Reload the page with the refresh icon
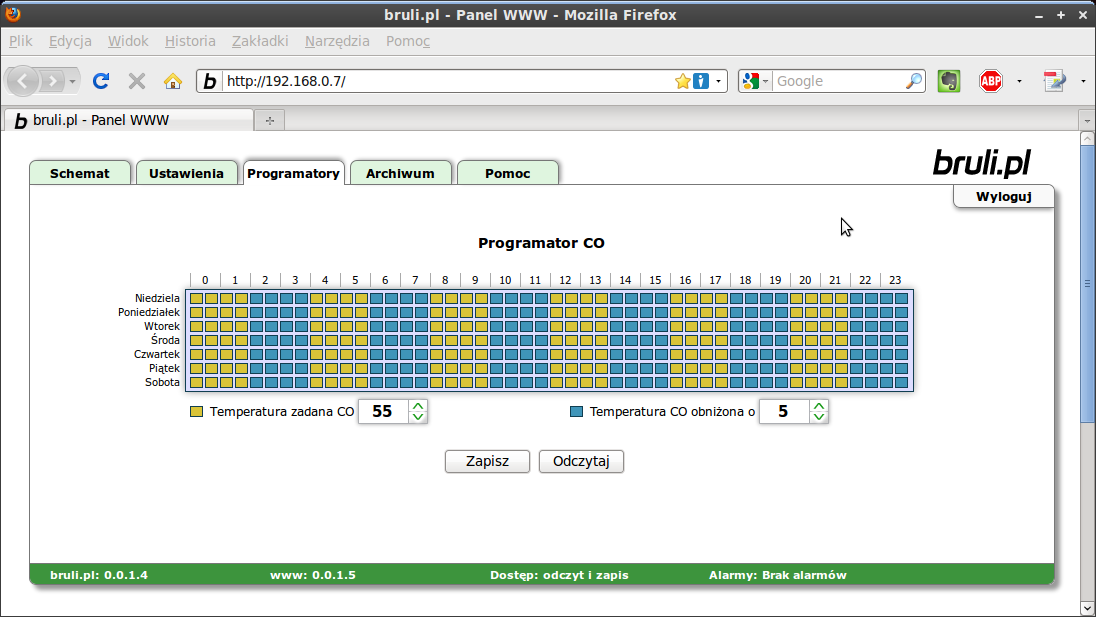Viewport: 1096px width, 617px height. (x=101, y=81)
